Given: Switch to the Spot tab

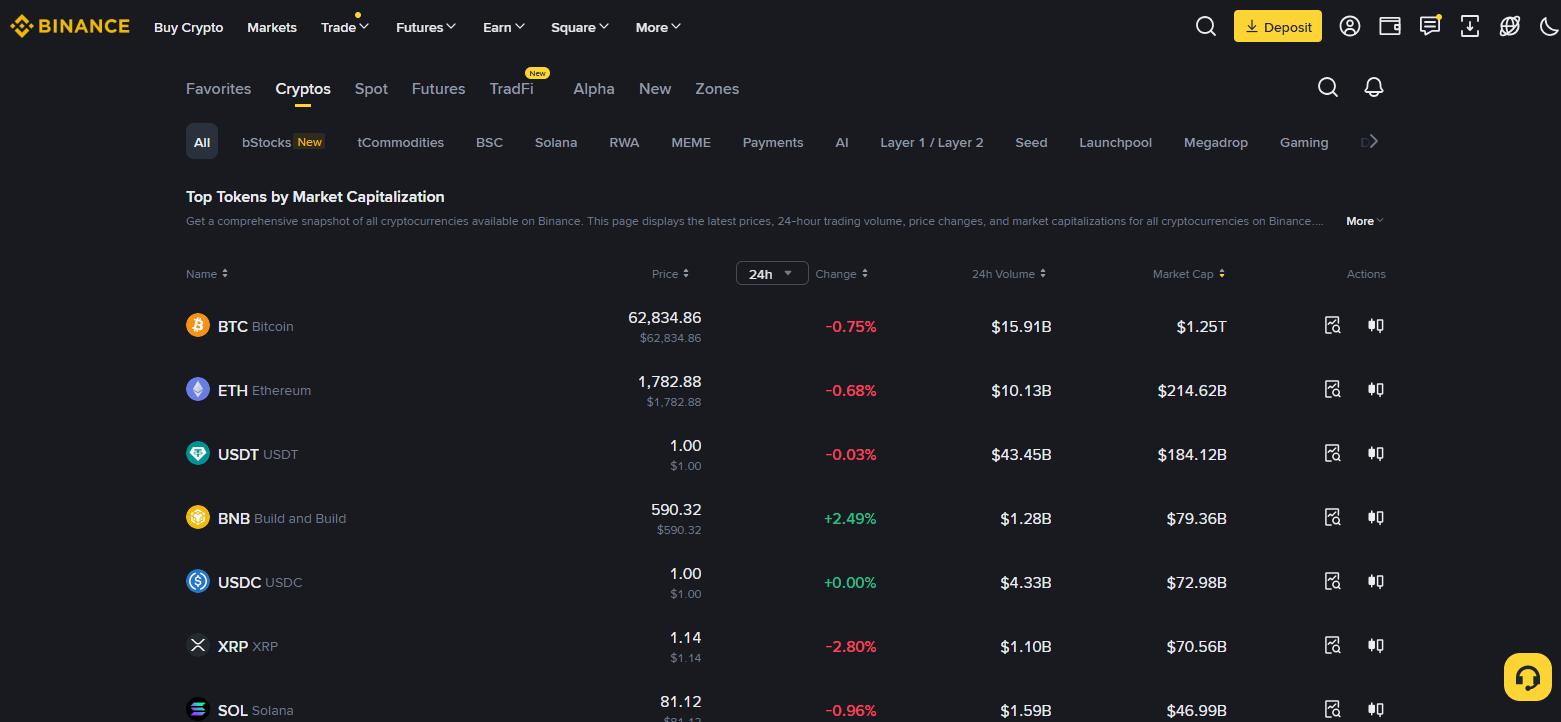Looking at the screenshot, I should (x=371, y=88).
